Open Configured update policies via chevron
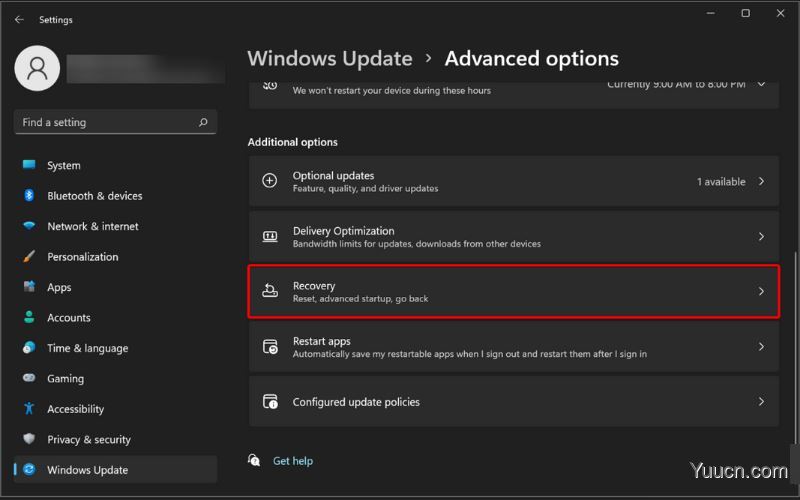800x500 pixels. [x=761, y=402]
